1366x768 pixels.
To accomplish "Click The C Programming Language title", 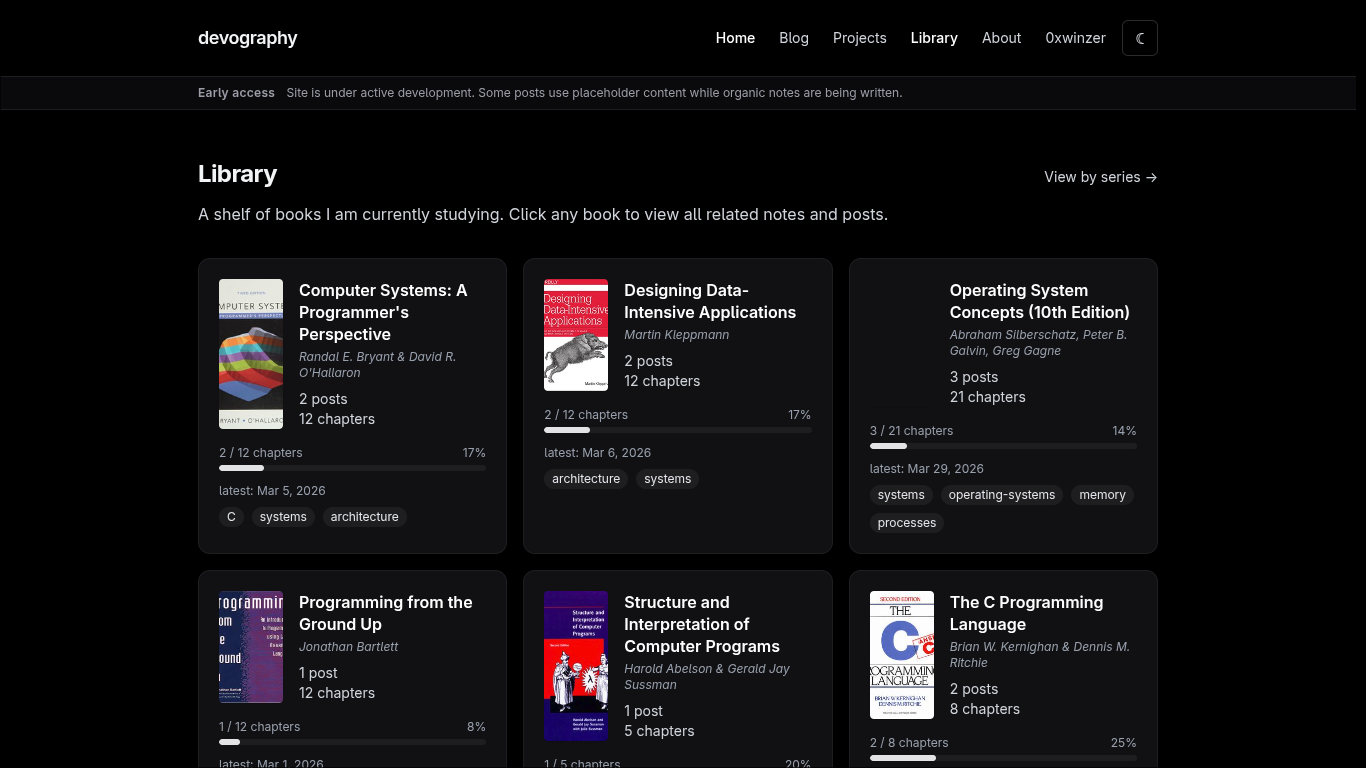I will [1027, 613].
